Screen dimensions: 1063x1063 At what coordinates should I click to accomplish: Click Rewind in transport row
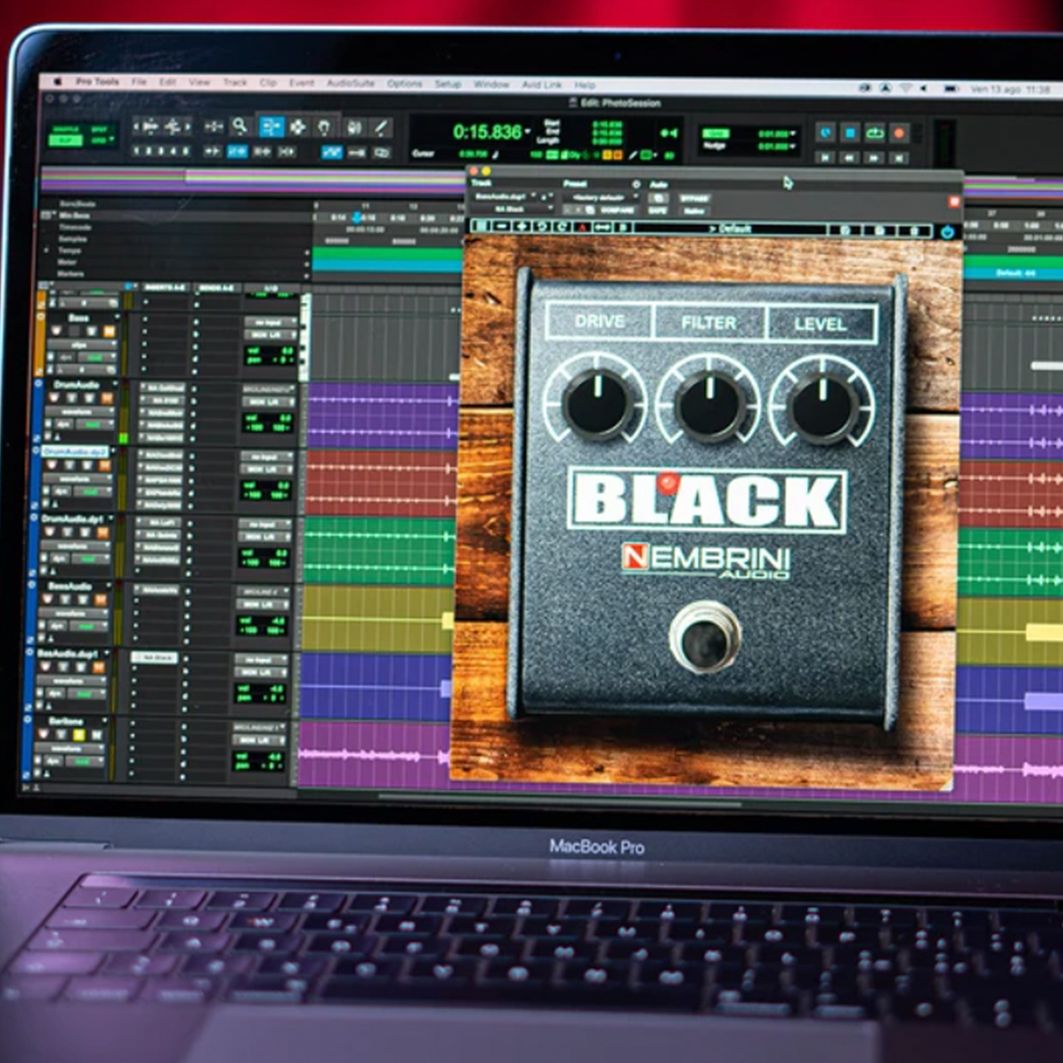pos(848,157)
